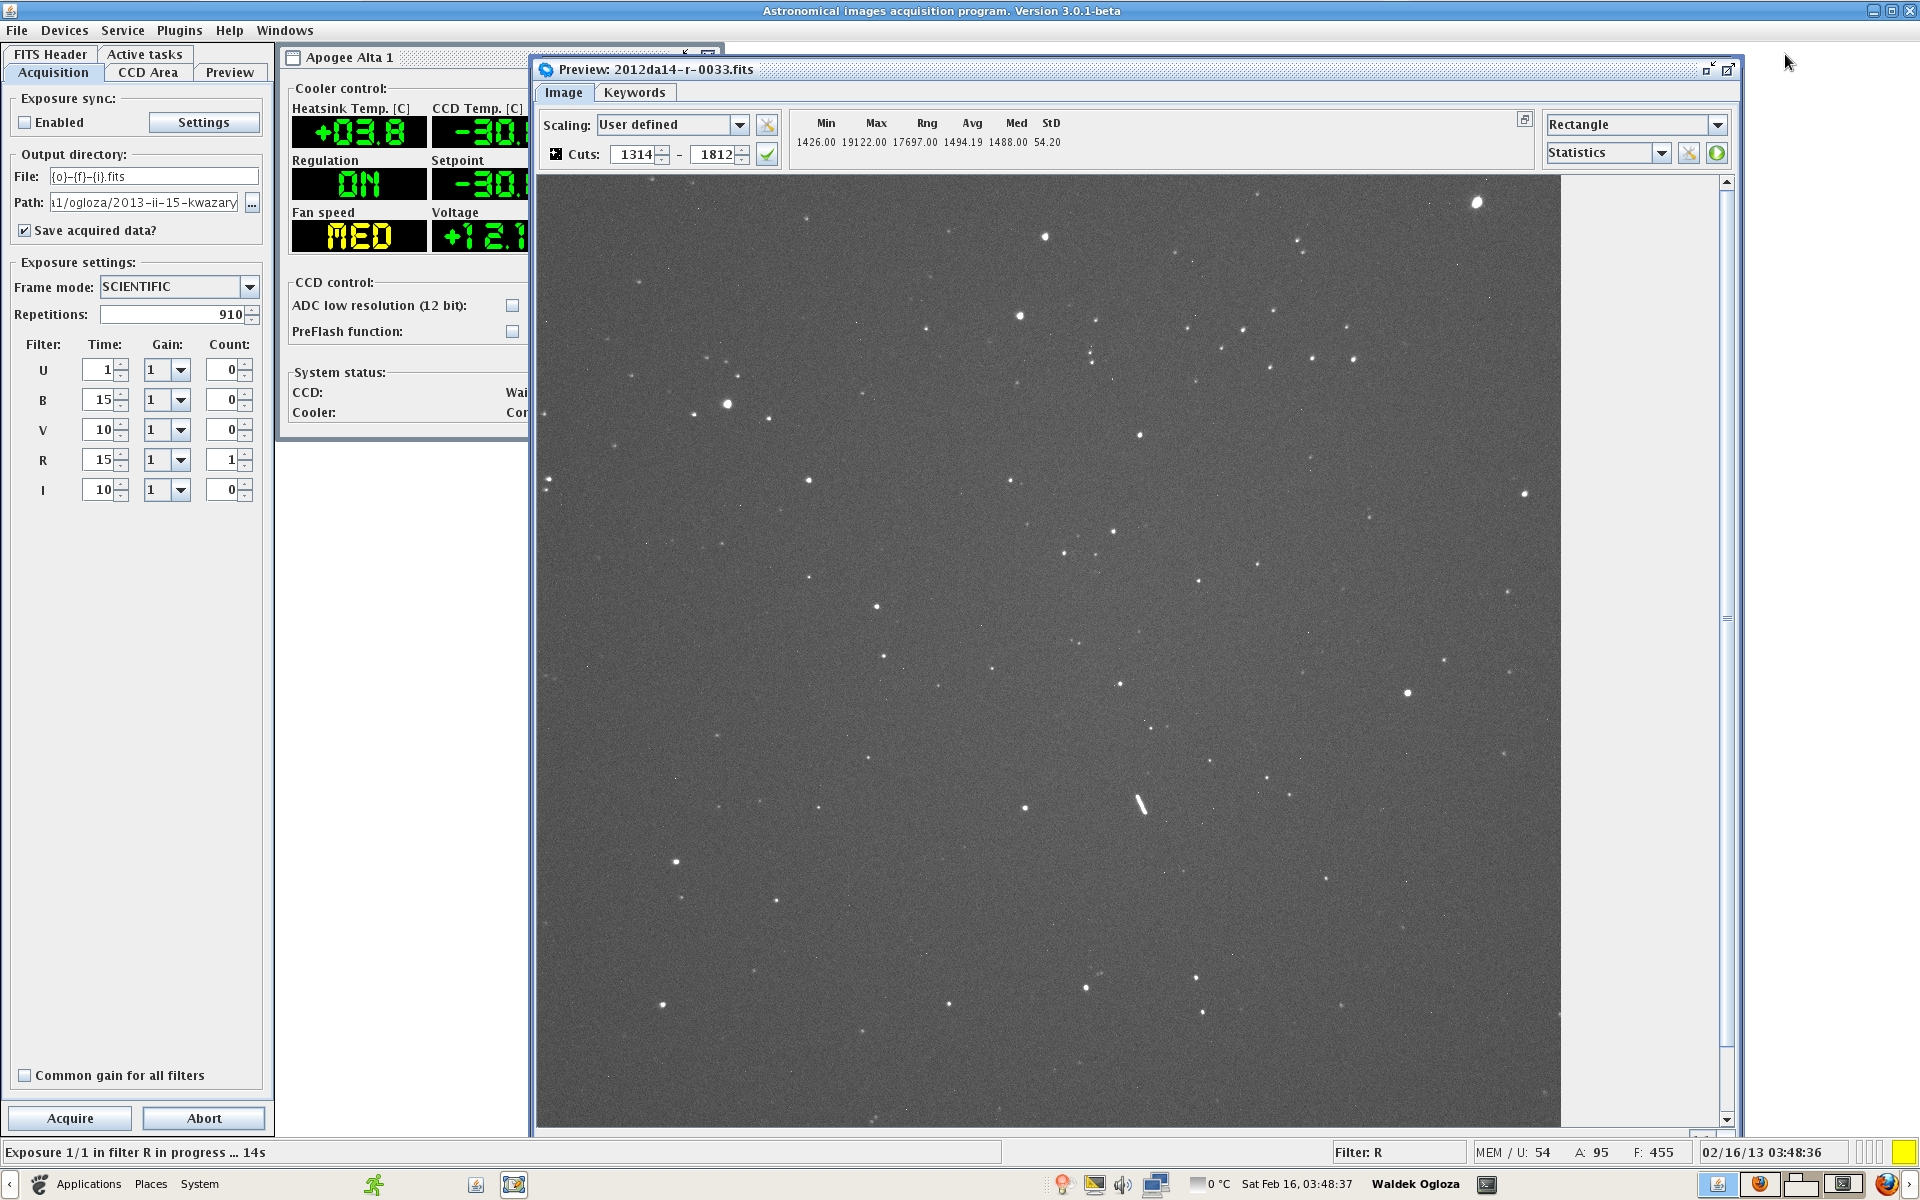Viewport: 1920px width, 1200px height.
Task: Open the Windows menu
Action: pos(285,31)
